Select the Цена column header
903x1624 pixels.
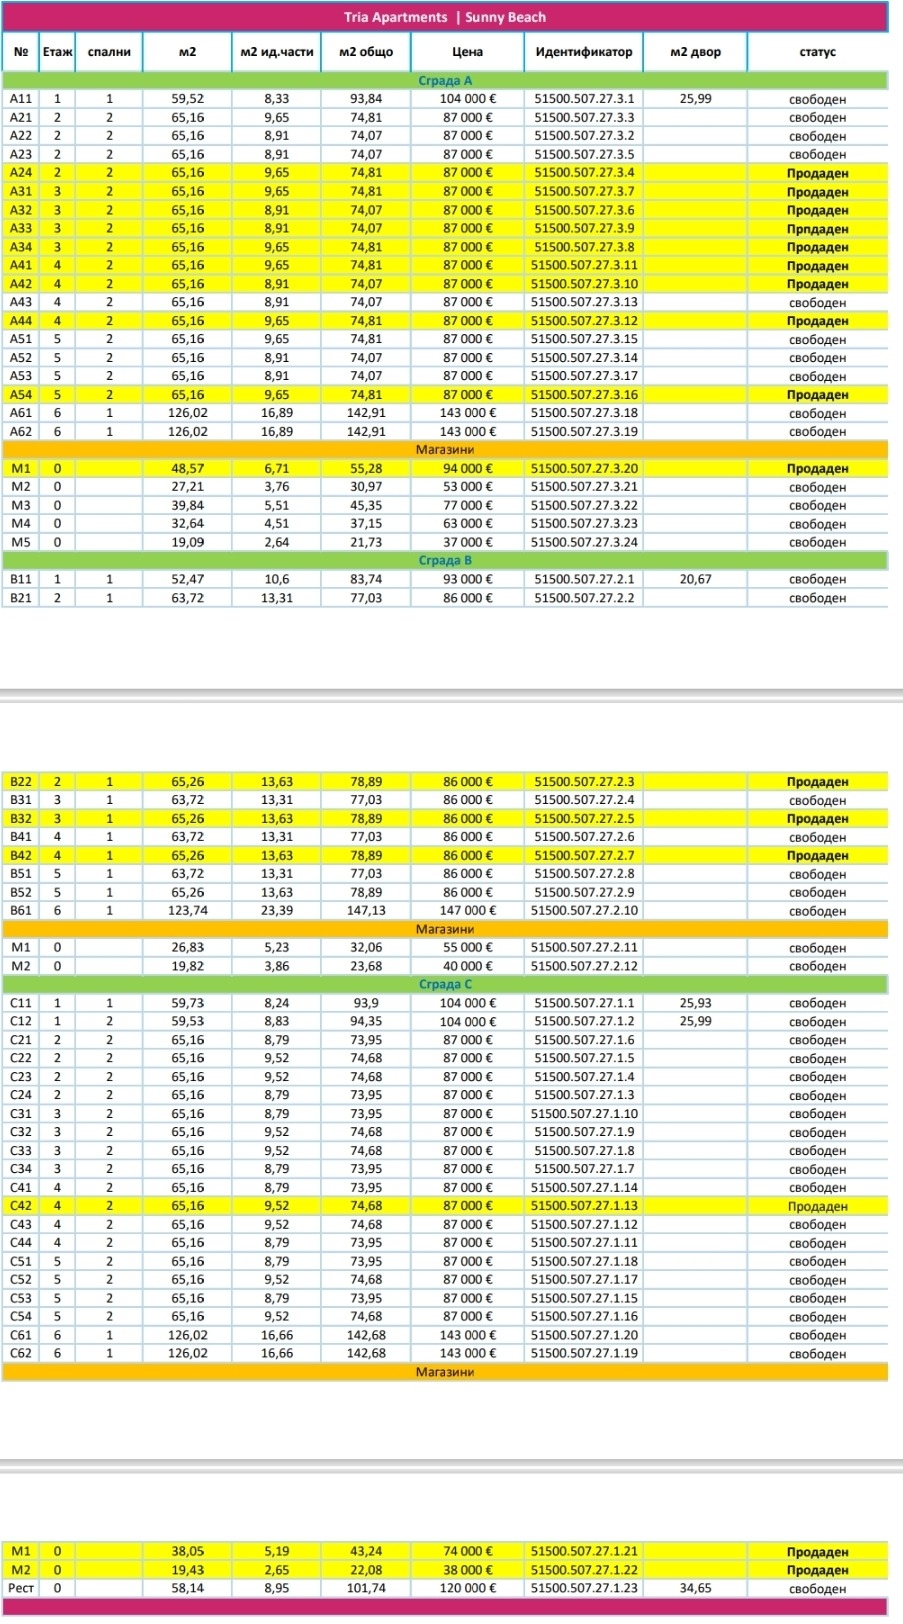[x=466, y=52]
